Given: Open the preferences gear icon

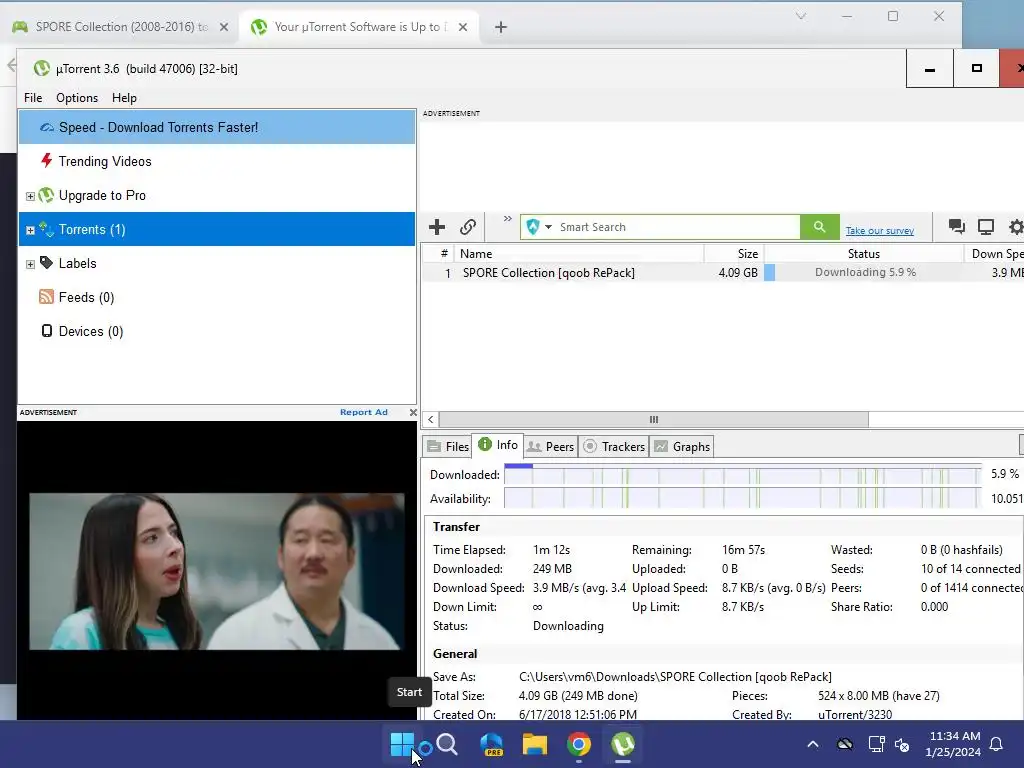Looking at the screenshot, I should click(1016, 227).
